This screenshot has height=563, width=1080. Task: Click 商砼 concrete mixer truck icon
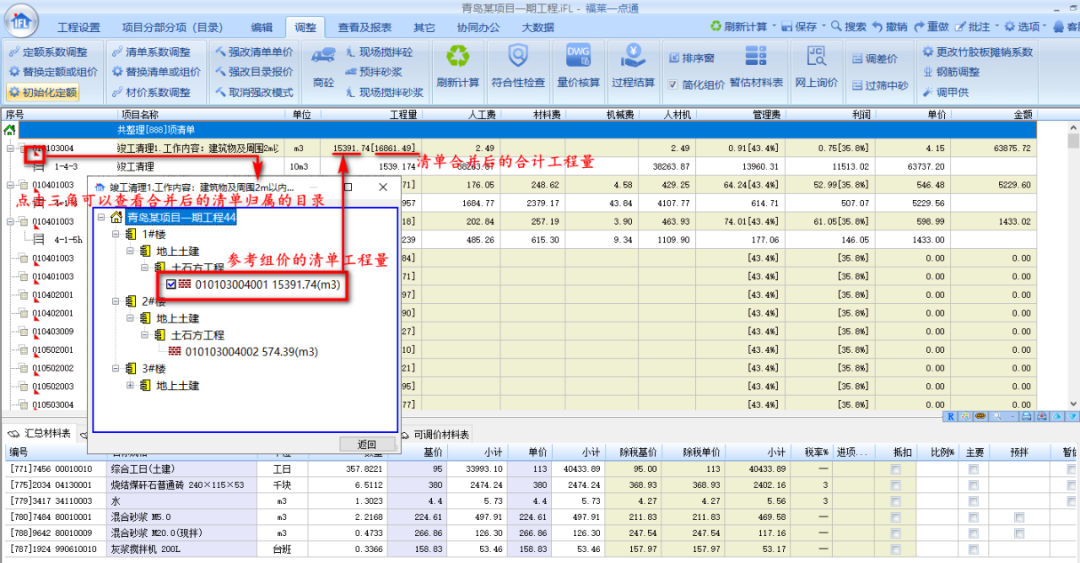coord(323,56)
